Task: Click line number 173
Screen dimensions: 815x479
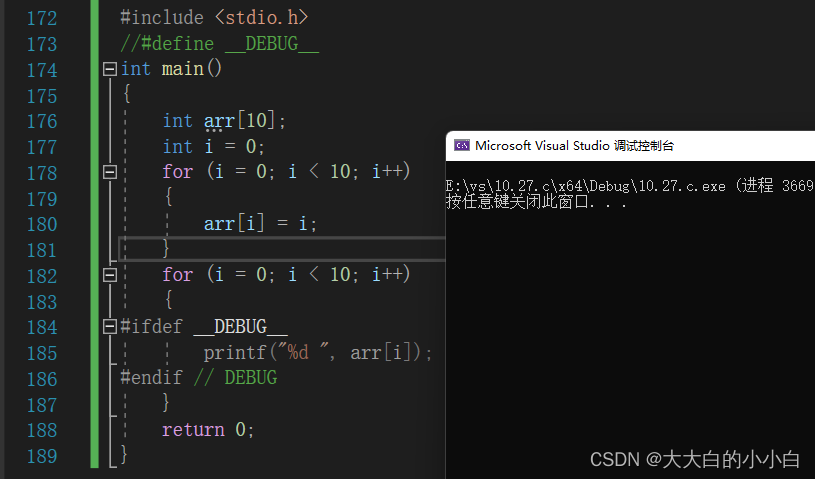Action: point(42,44)
